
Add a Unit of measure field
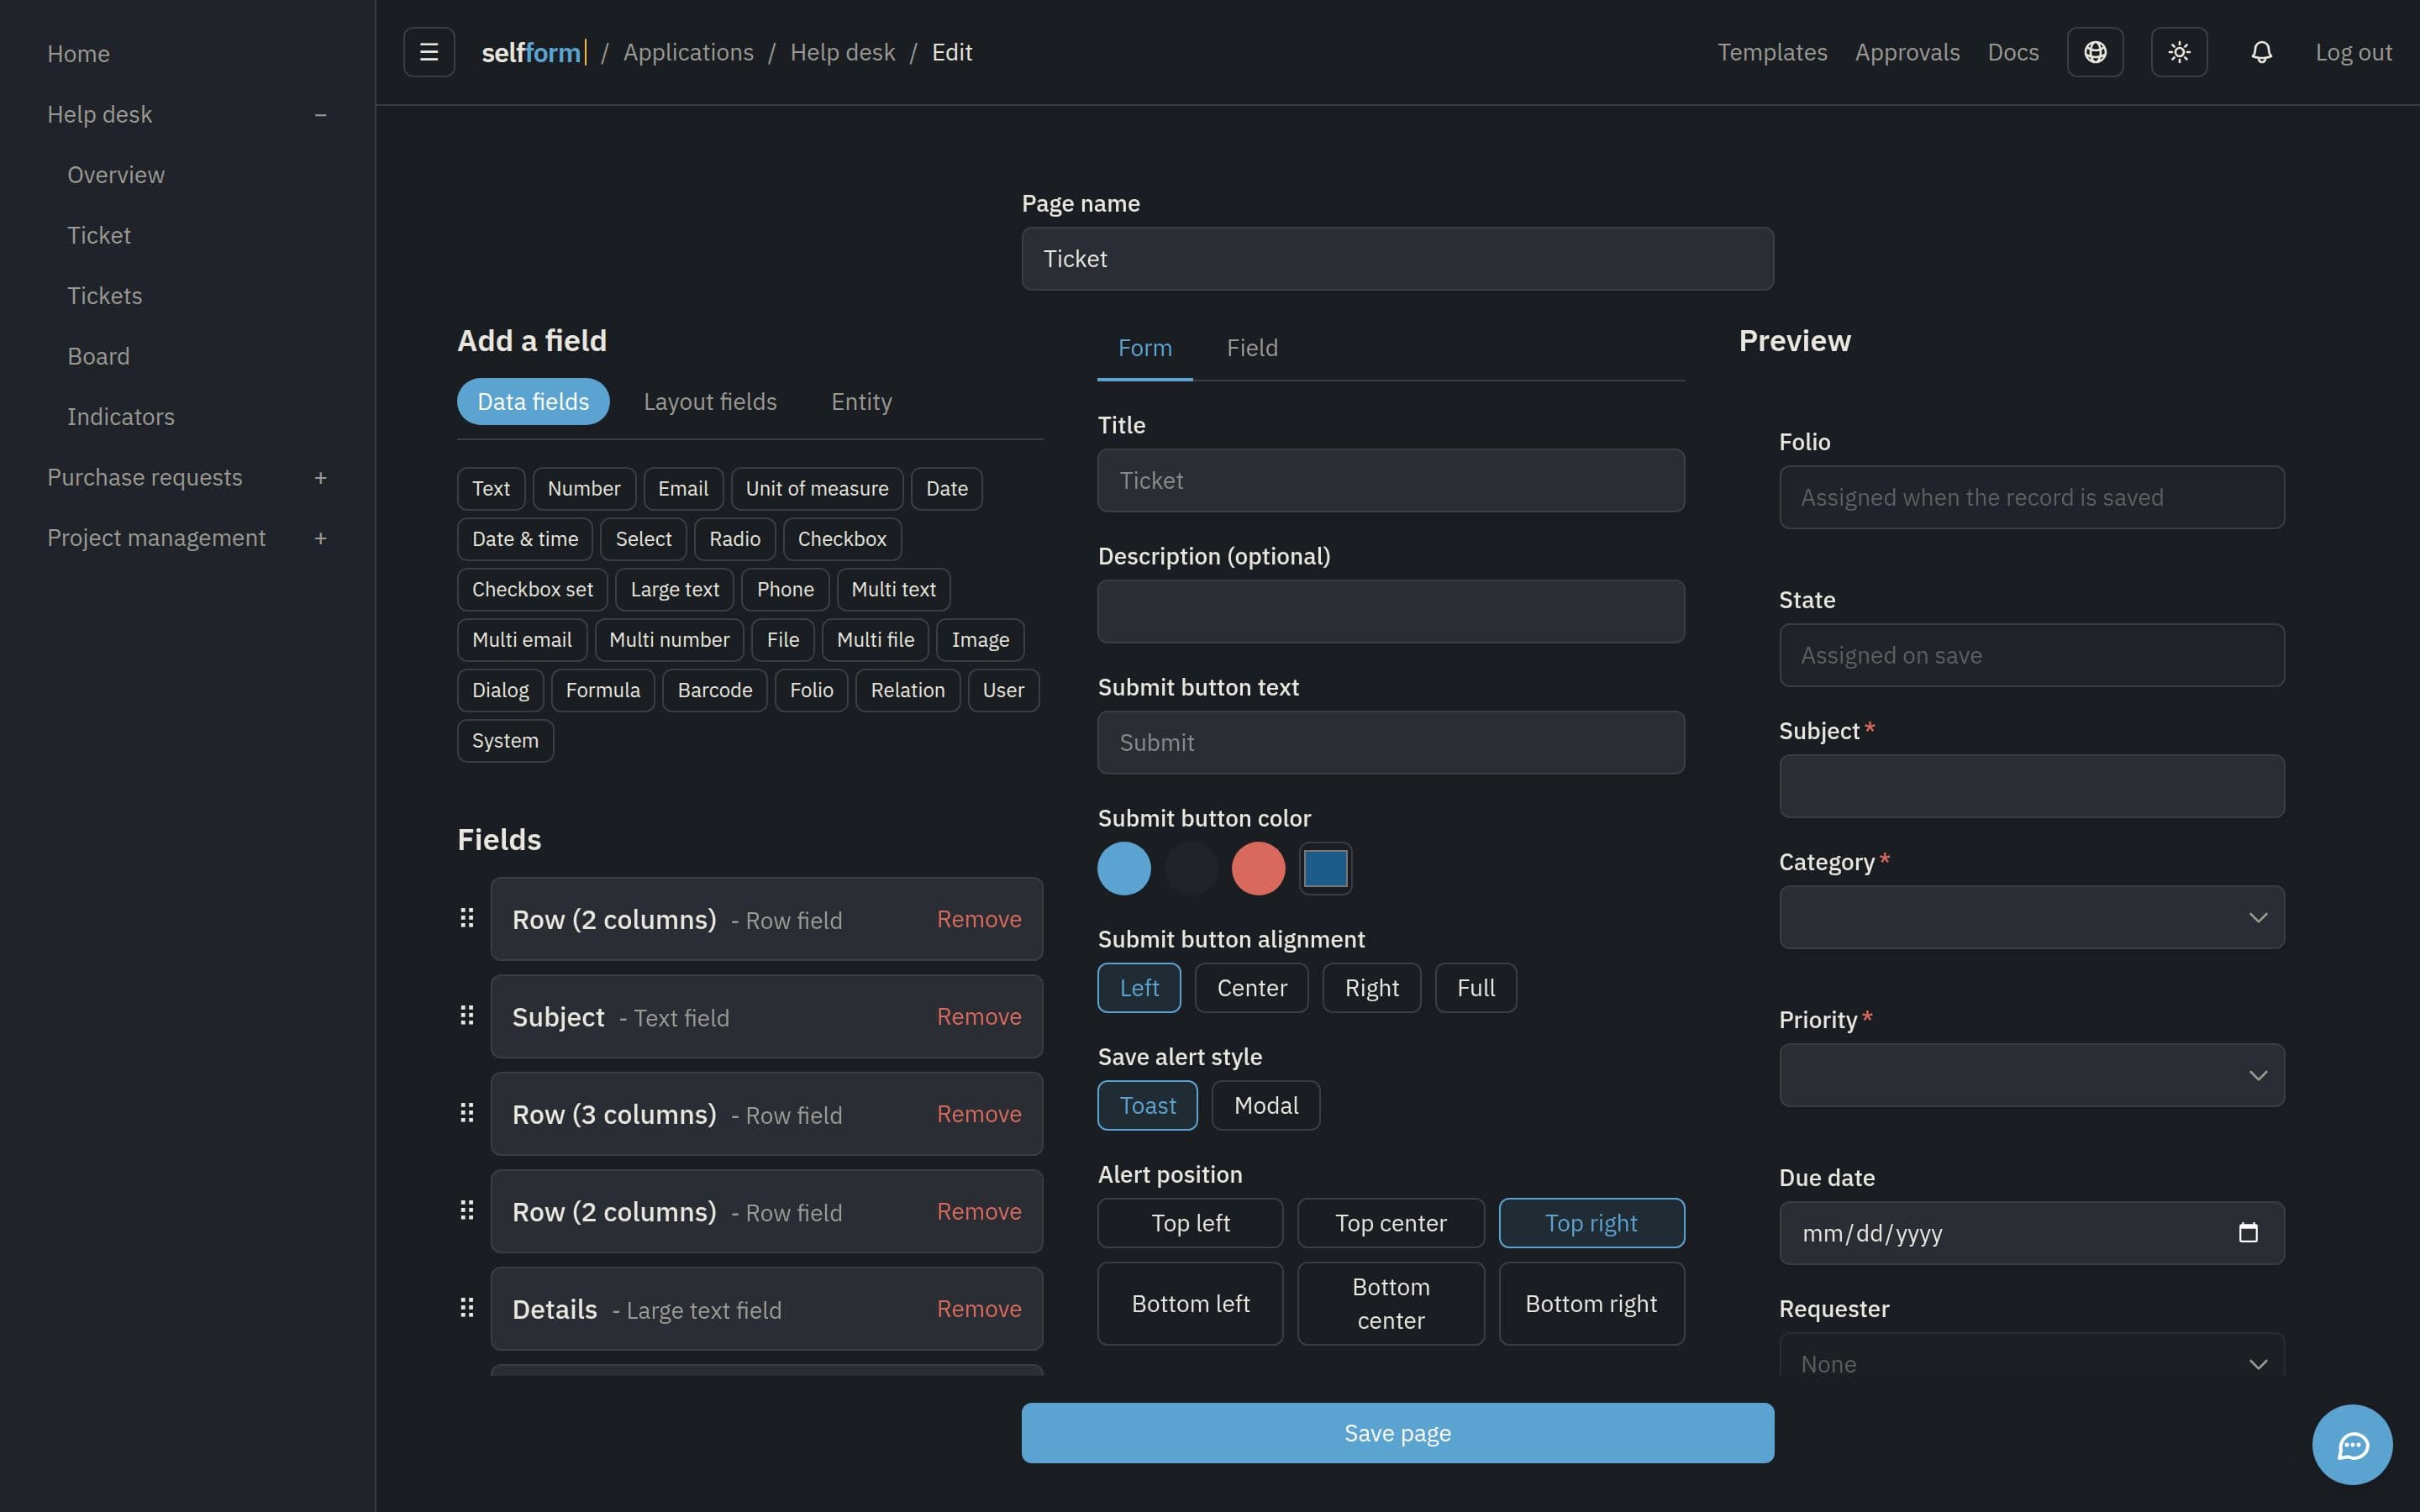pos(816,489)
